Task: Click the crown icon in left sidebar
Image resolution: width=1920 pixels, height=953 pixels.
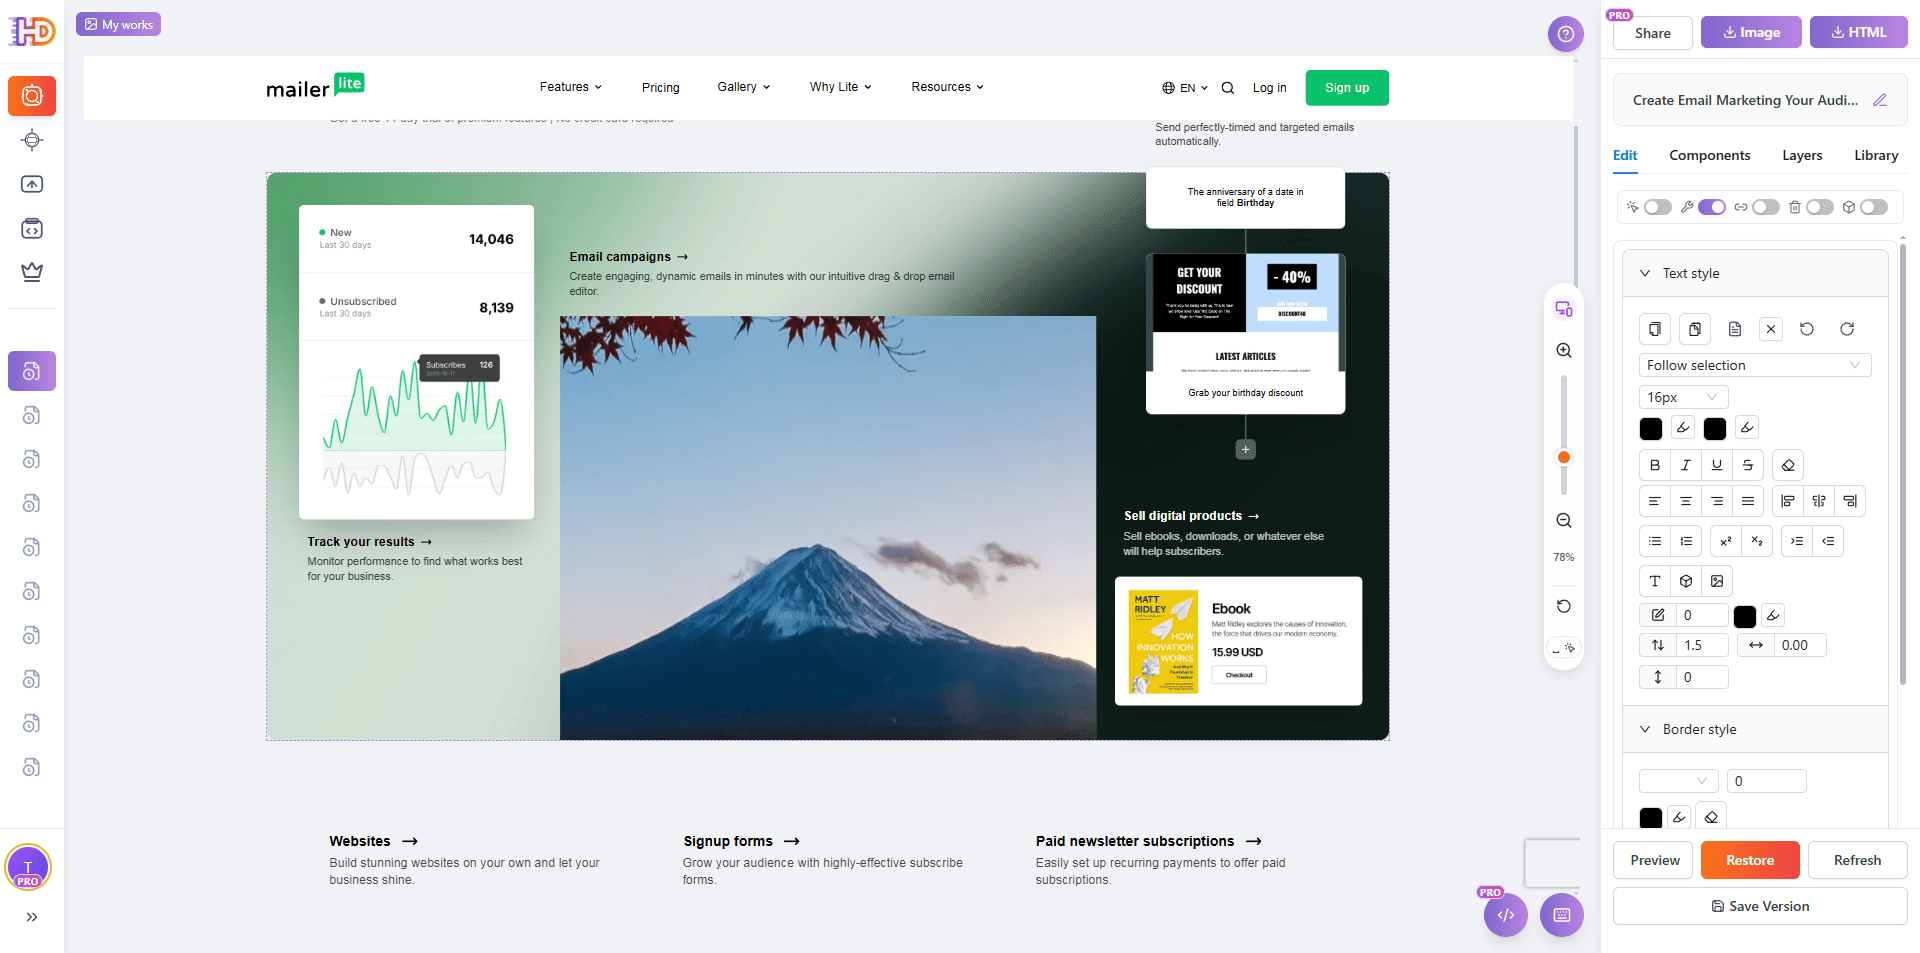Action: click(32, 272)
